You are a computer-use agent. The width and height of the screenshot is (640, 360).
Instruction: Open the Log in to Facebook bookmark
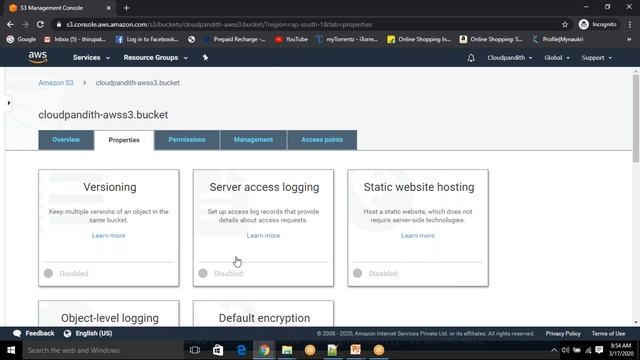point(147,39)
